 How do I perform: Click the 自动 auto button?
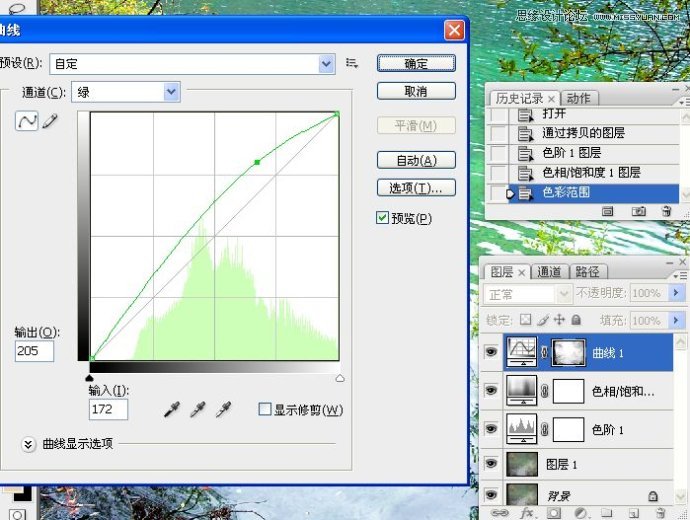[416, 160]
